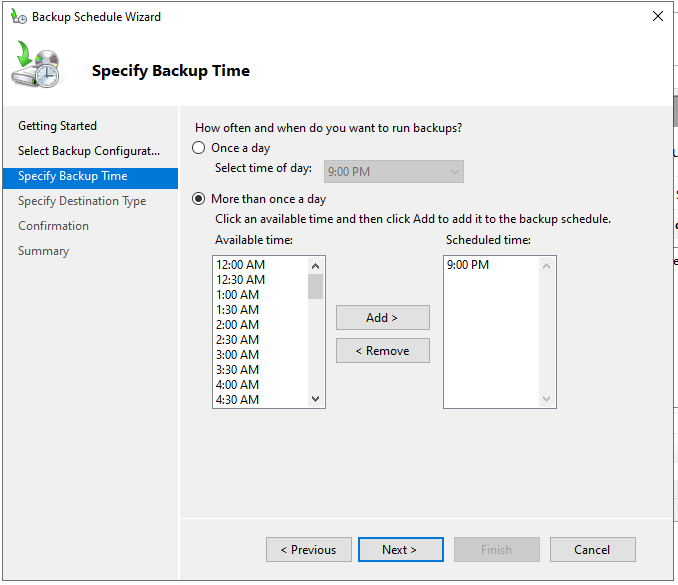Proceed with the Next > button

(x=400, y=550)
